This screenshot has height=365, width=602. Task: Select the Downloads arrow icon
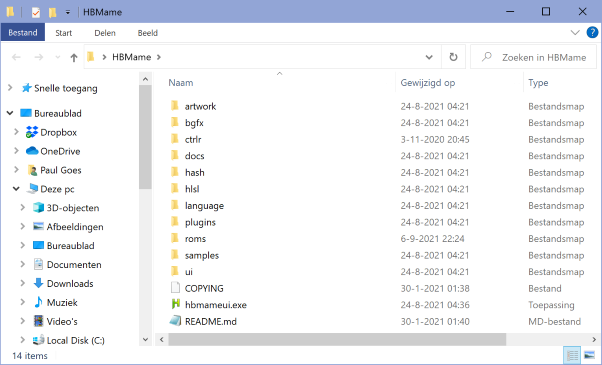point(38,284)
